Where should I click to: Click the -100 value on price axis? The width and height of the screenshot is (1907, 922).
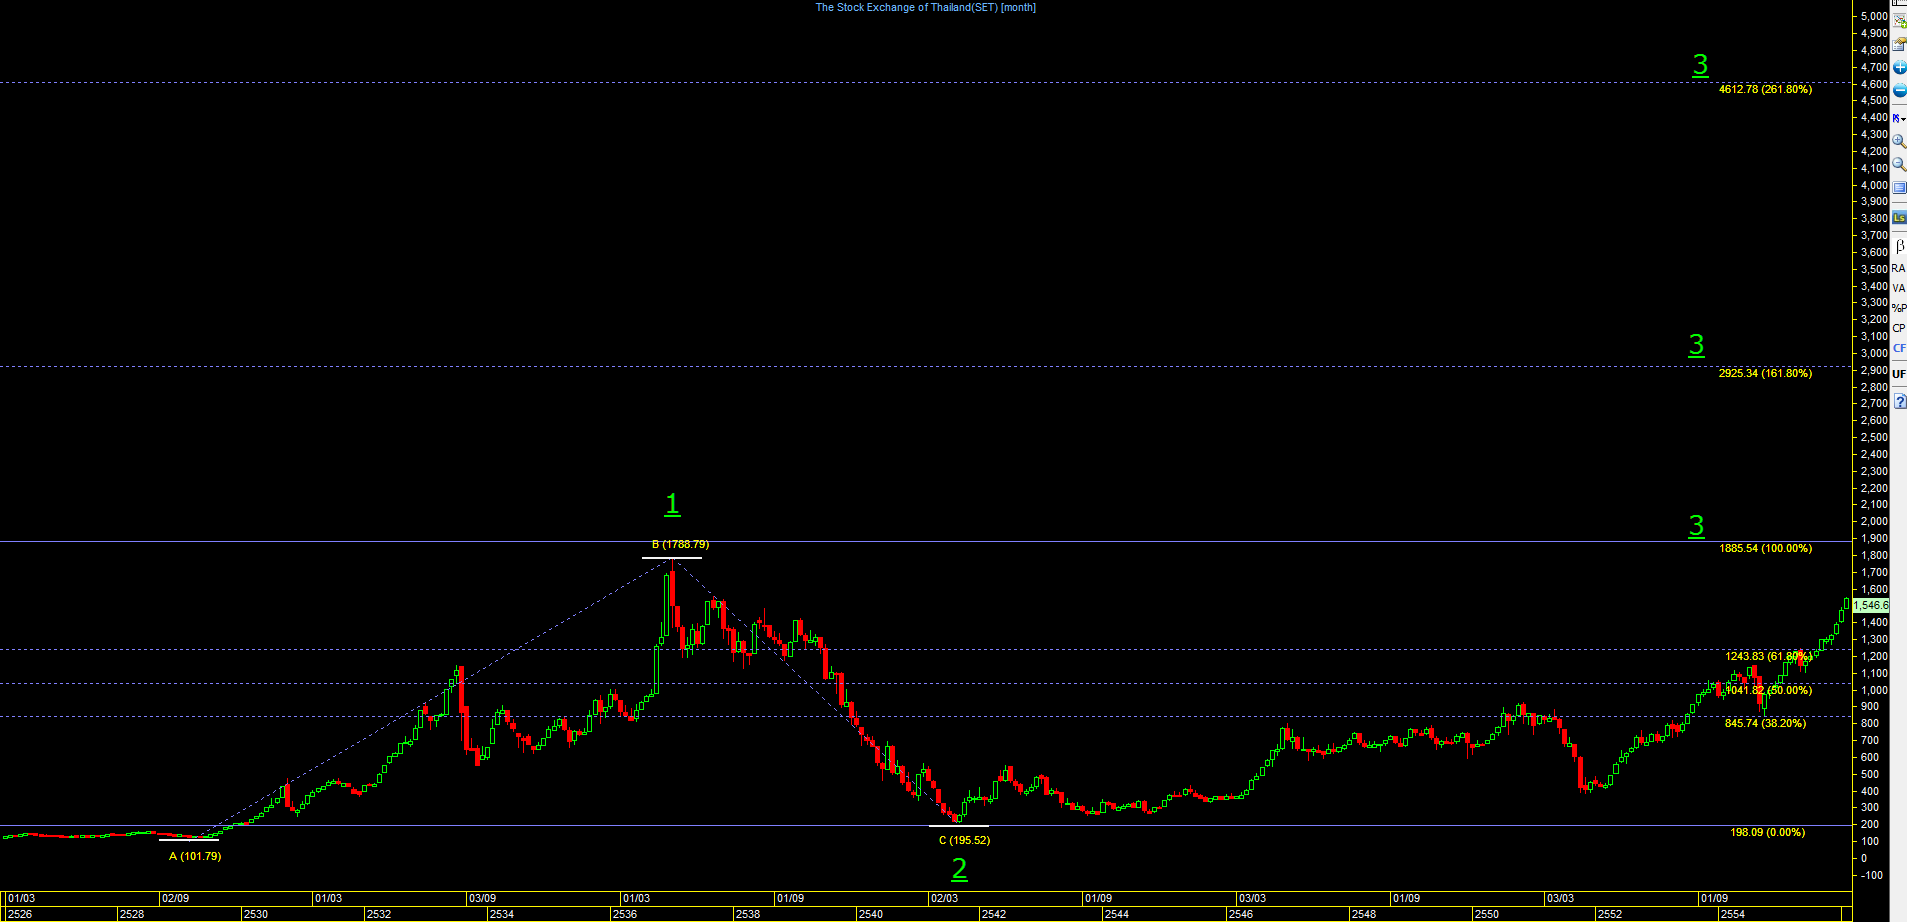[x=1871, y=875]
